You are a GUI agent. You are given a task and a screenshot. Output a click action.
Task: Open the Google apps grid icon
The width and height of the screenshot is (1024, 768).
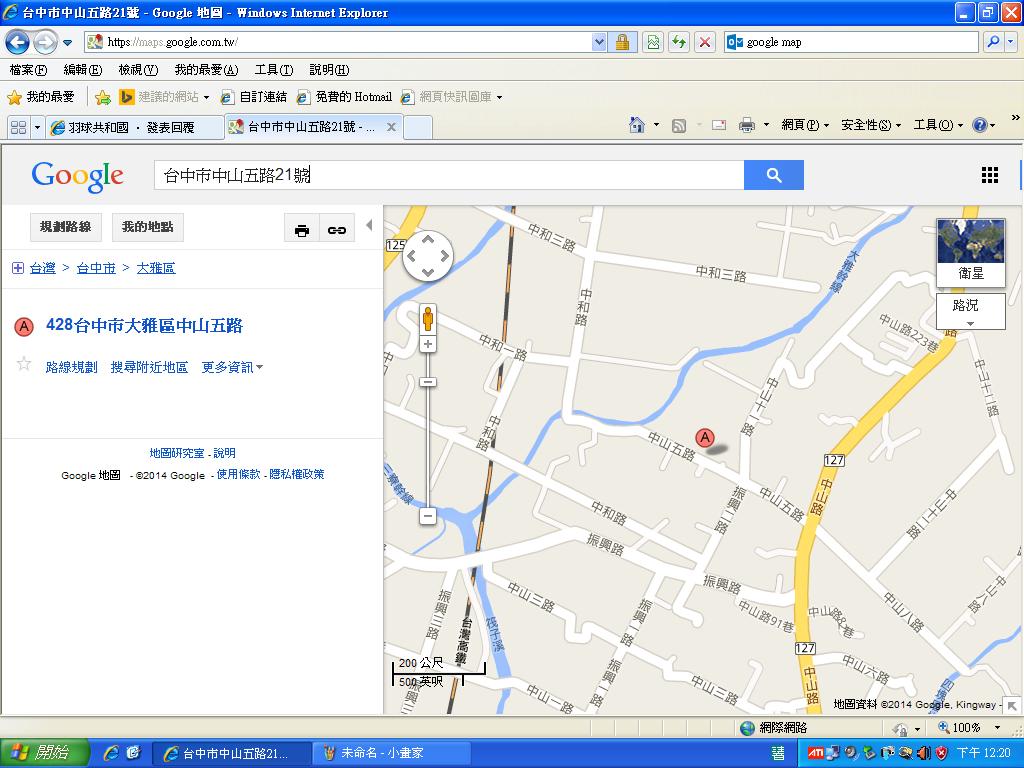point(989,176)
